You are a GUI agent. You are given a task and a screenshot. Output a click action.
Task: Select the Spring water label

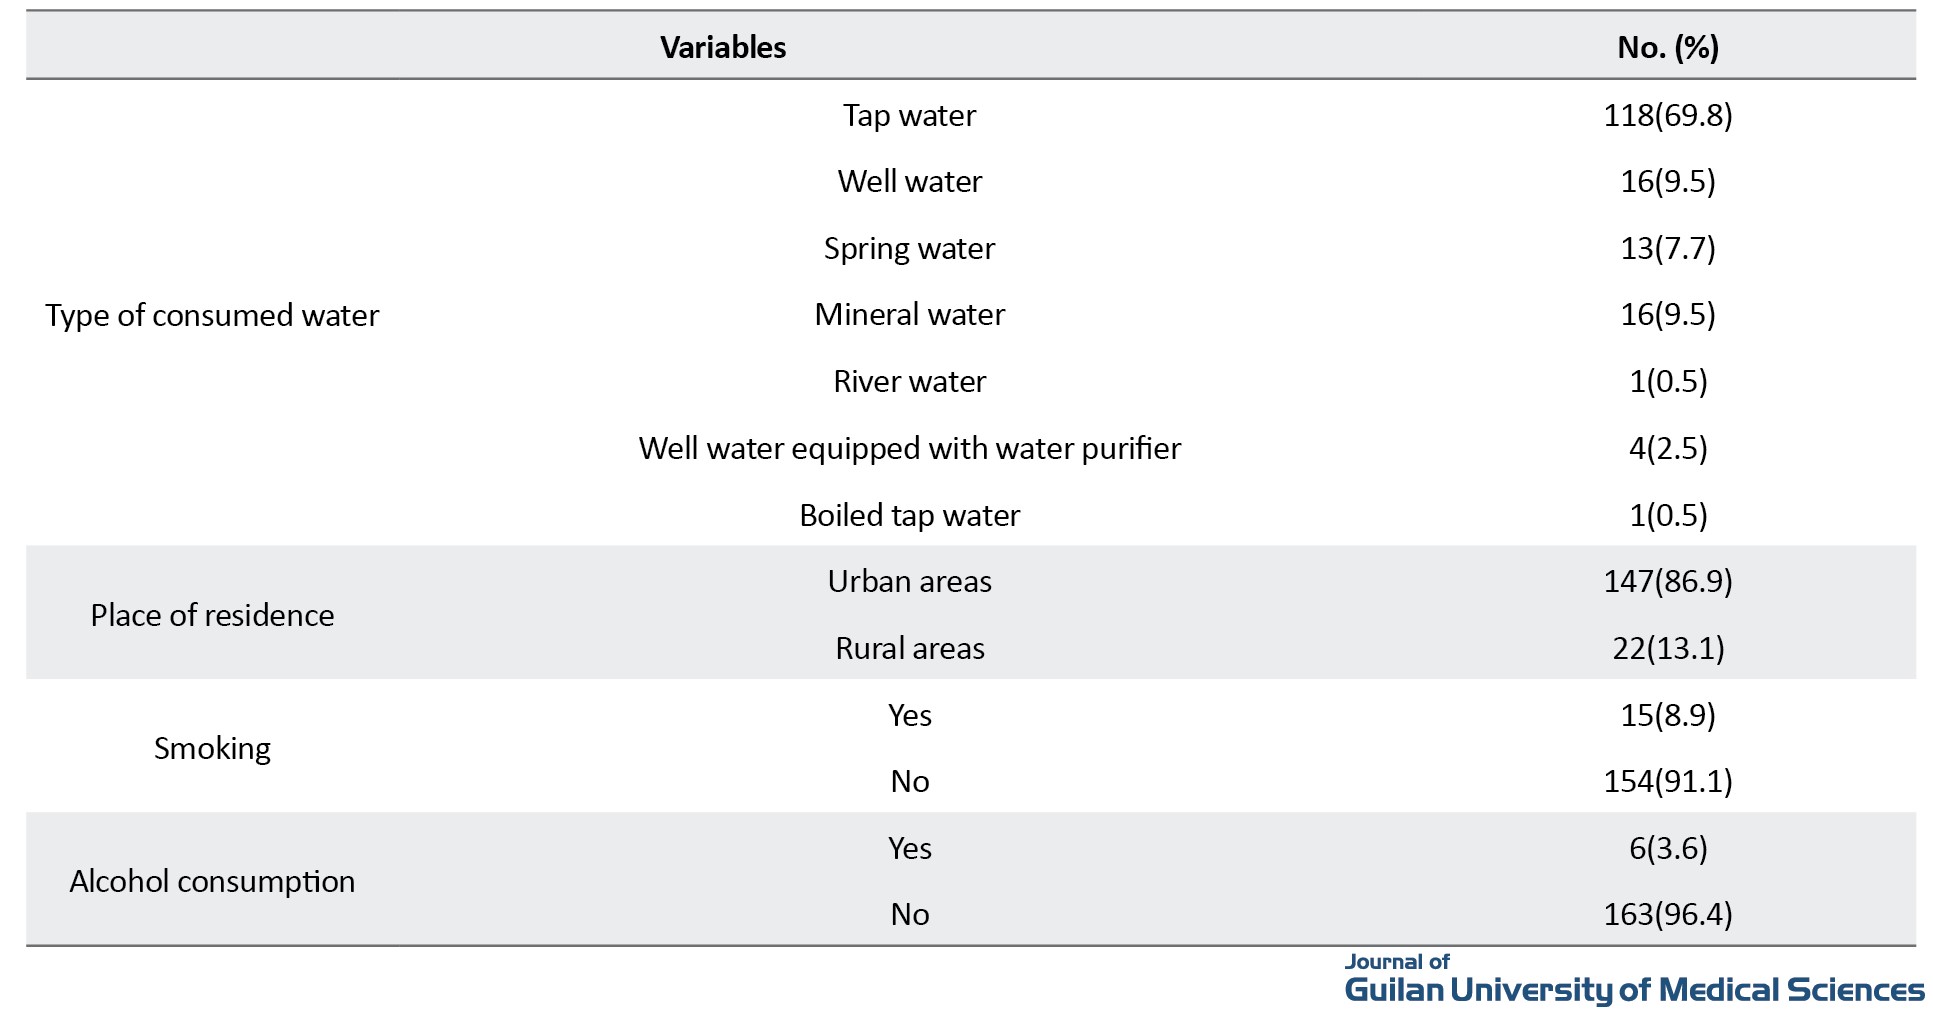pos(909,248)
